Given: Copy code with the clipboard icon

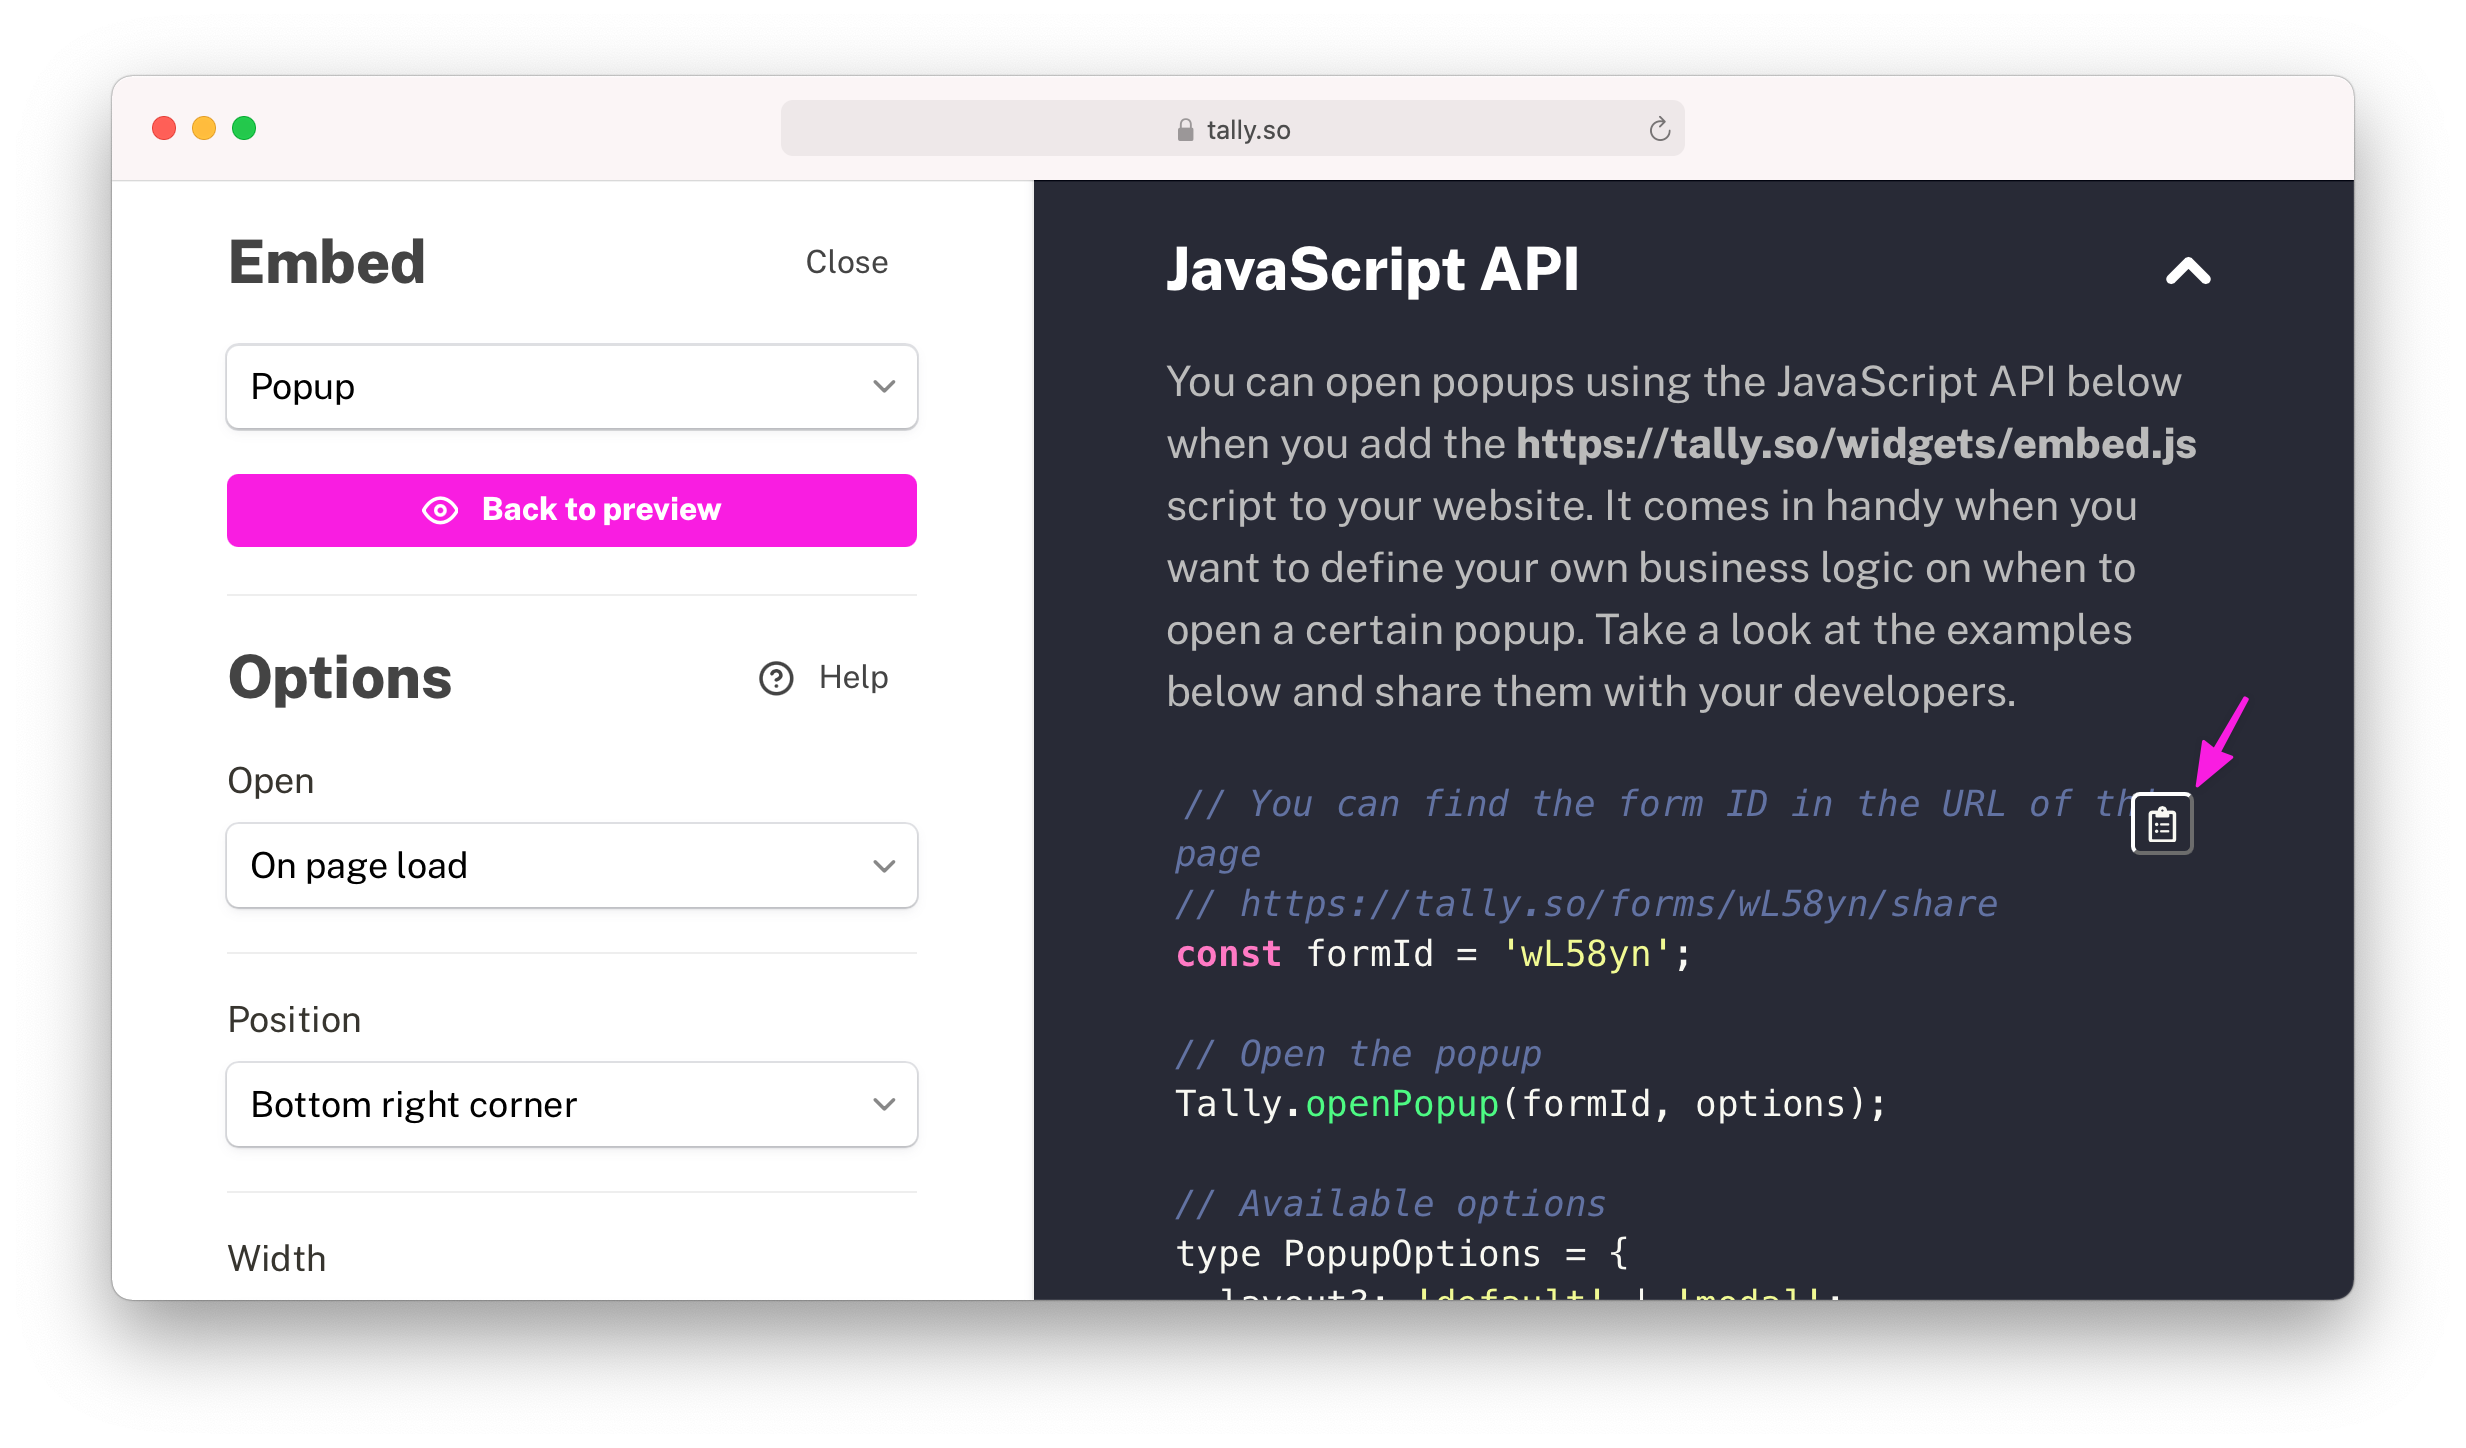Looking at the screenshot, I should [2162, 825].
